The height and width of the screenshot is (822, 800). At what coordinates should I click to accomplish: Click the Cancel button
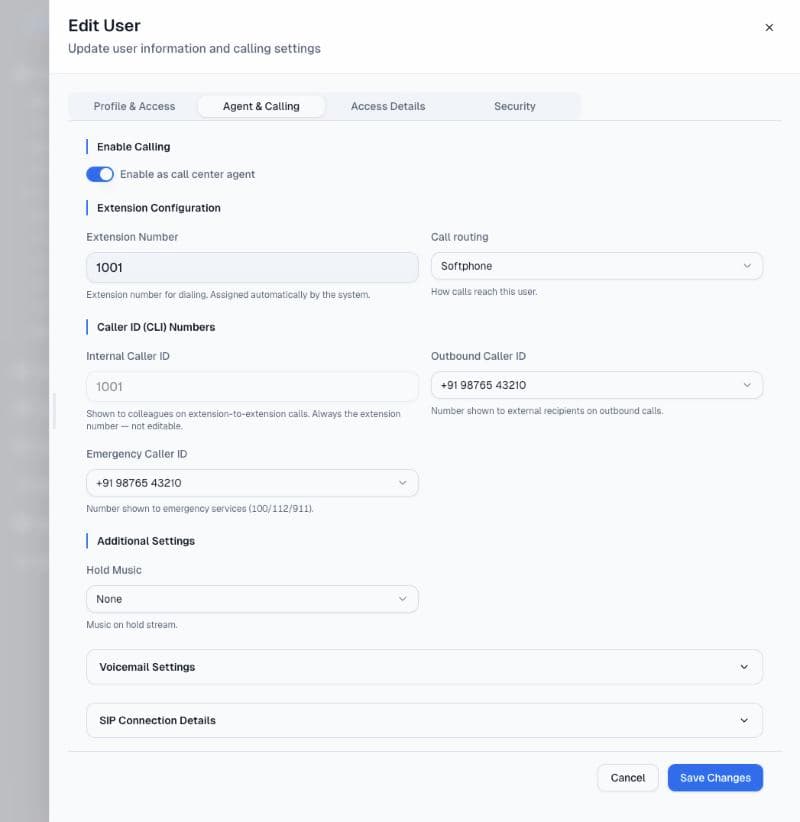click(x=628, y=778)
